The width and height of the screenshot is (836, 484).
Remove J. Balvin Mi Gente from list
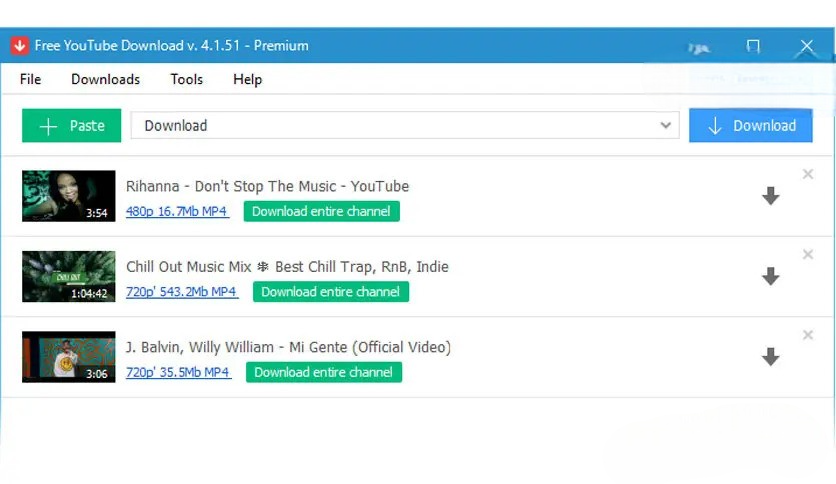(808, 335)
